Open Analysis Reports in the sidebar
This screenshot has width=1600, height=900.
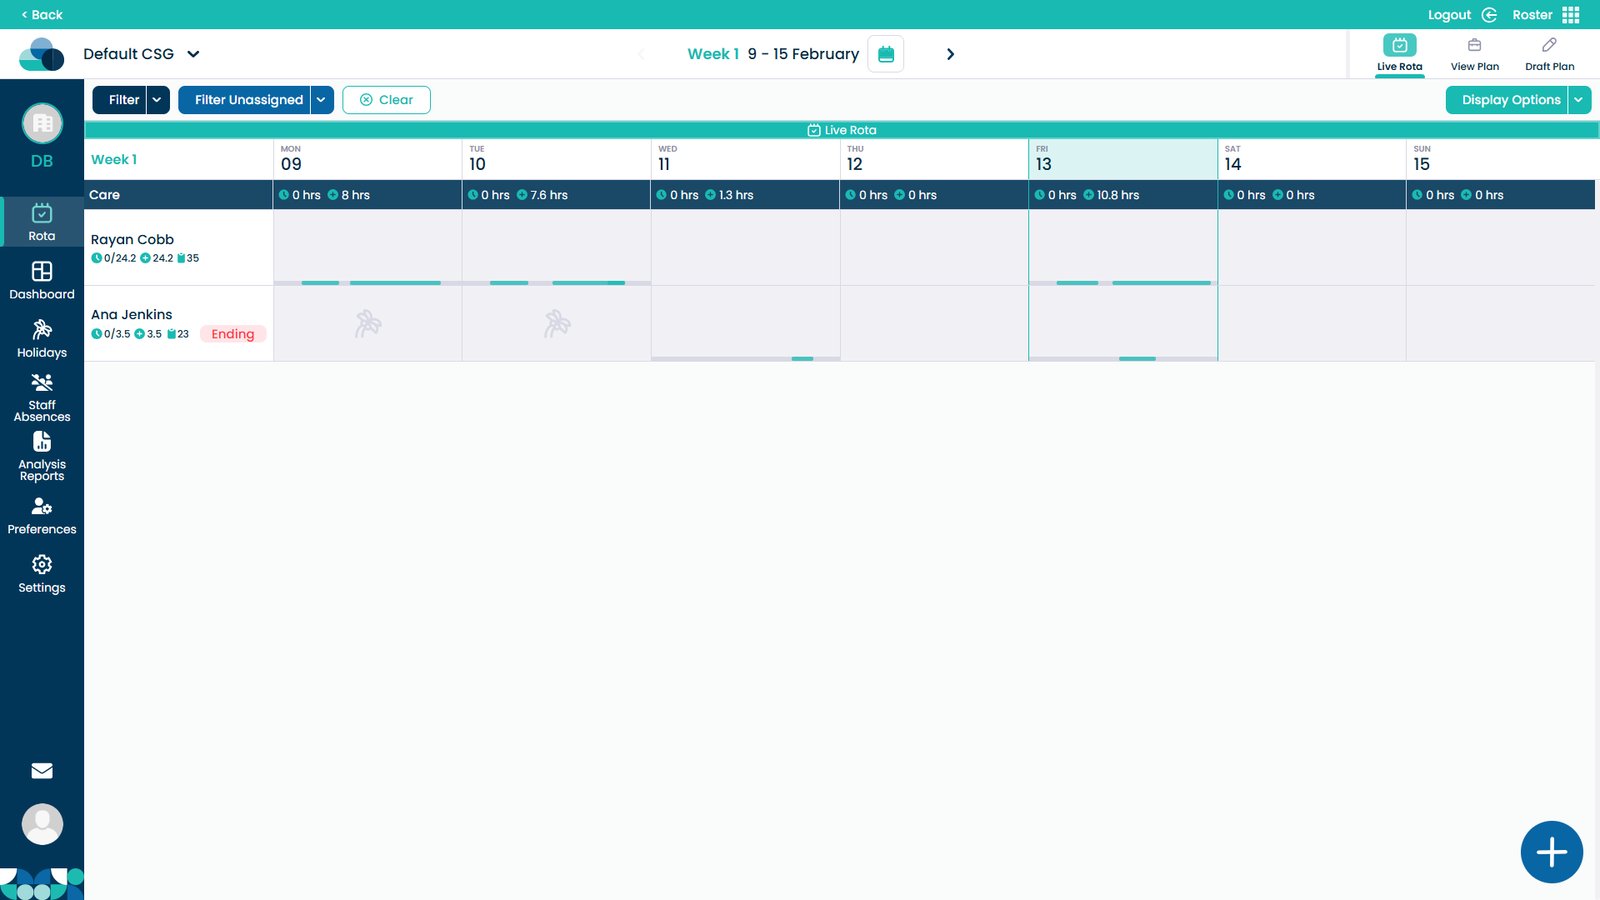point(42,456)
